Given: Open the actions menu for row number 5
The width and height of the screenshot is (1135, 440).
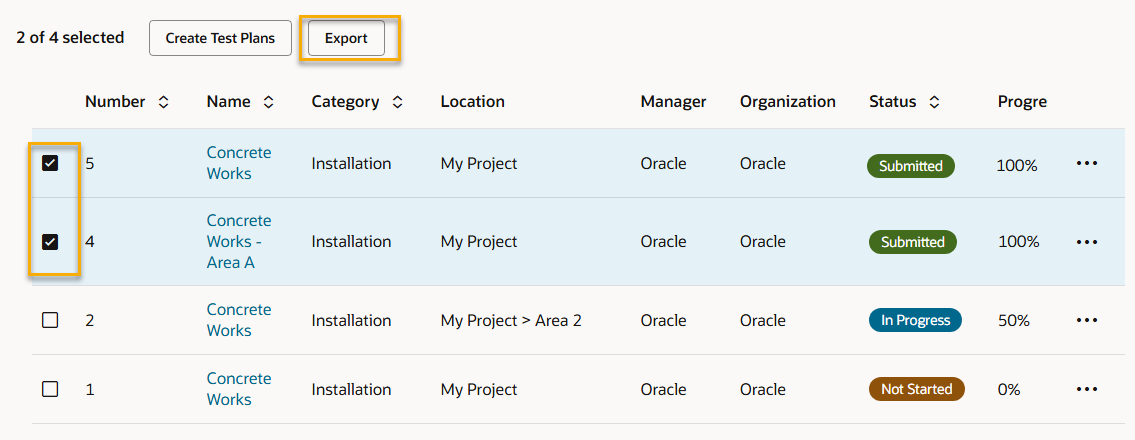Looking at the screenshot, I should coord(1086,164).
